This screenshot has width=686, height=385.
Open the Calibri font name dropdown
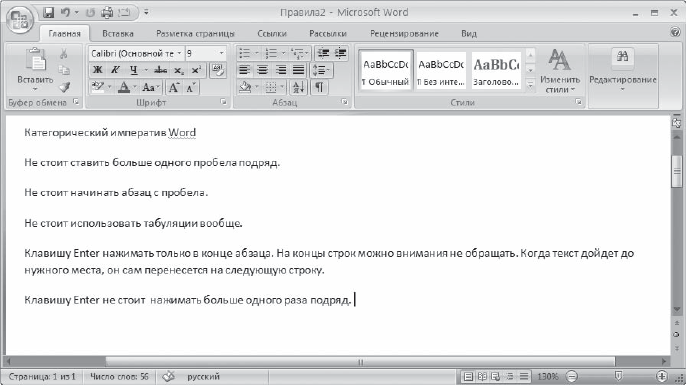coord(136,53)
